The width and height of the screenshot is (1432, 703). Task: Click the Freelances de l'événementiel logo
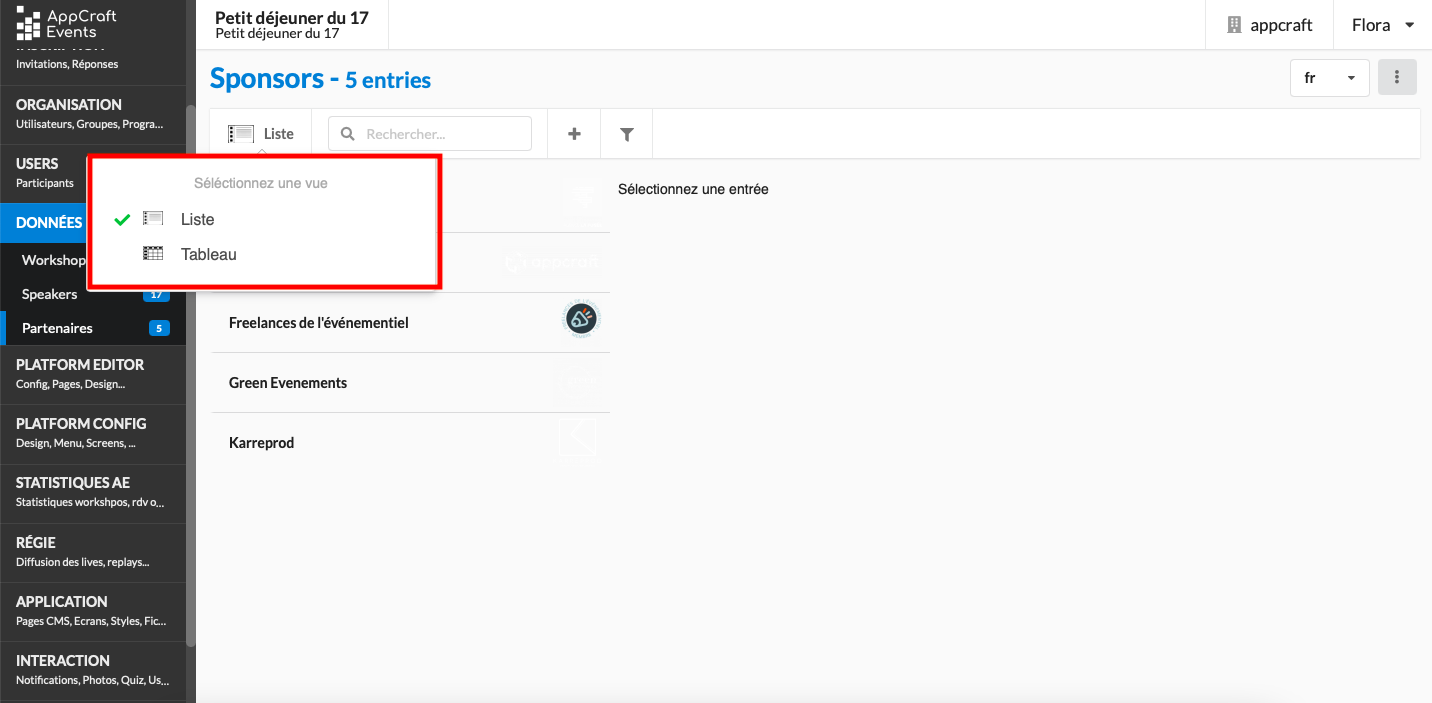pos(580,321)
